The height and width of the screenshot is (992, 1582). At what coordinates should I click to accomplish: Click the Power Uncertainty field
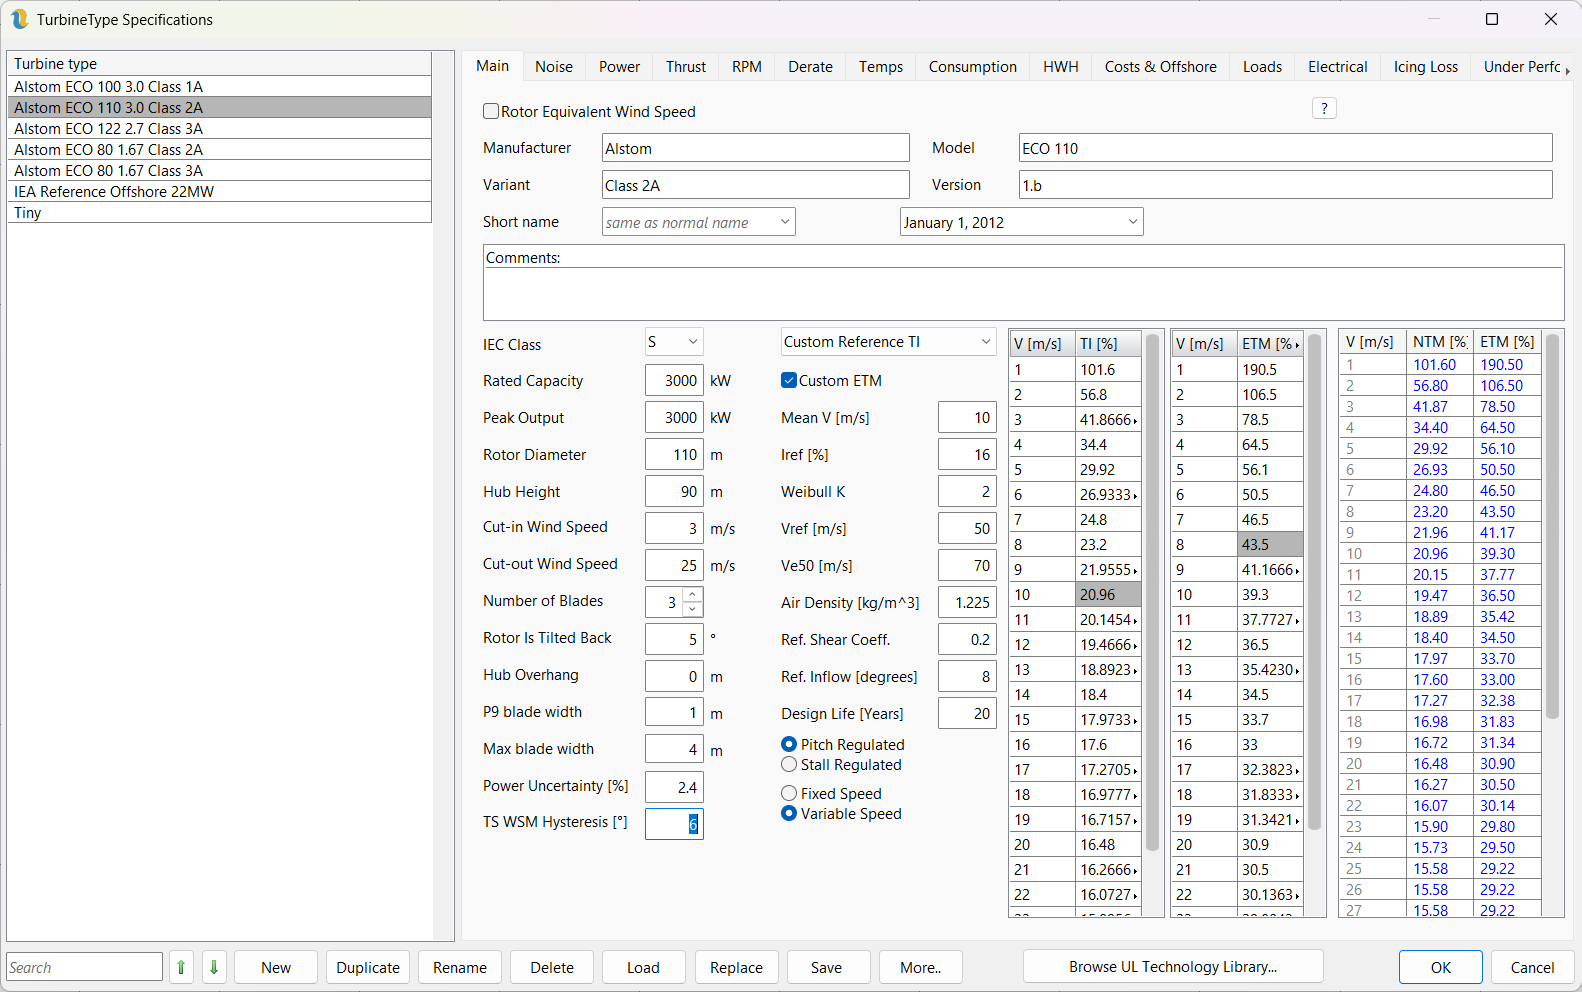click(x=674, y=787)
